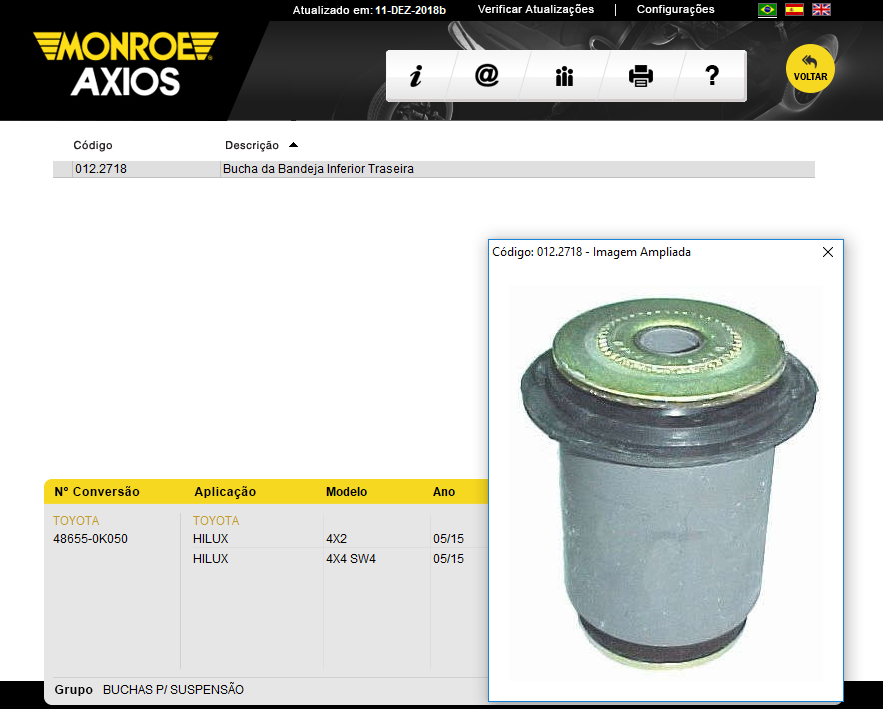The height and width of the screenshot is (709, 883).
Task: Close the Imagem Ampliada popup
Action: [827, 252]
